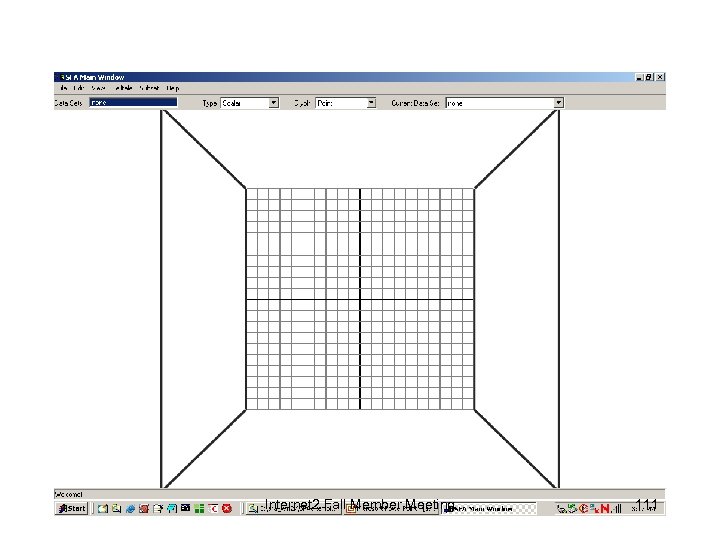The image size is (720, 540).
Task: Launch Internet Explorer from quick launch bar
Action: (x=130, y=508)
